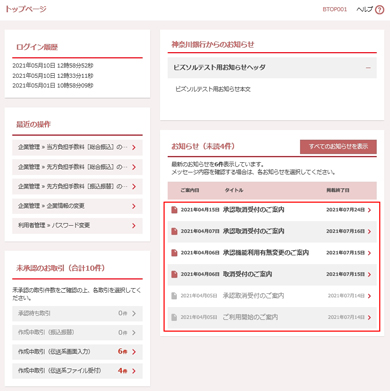Screen dimensions: 390x391
Task: Open 利用者管理 » パスワード変更
Action: coord(77,226)
